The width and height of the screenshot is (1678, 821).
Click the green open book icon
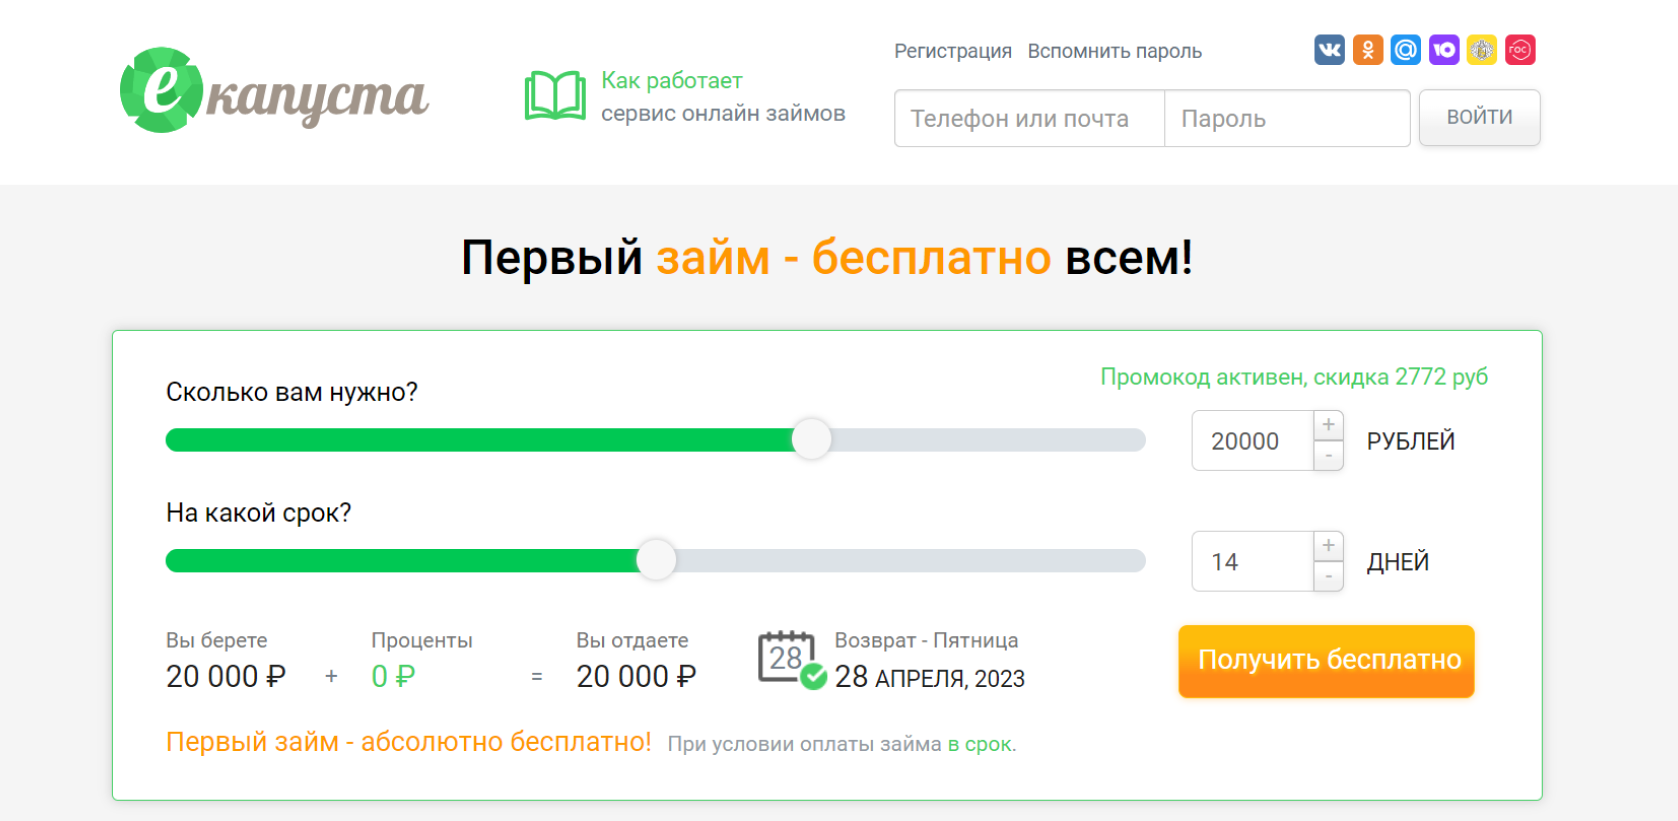pos(555,96)
